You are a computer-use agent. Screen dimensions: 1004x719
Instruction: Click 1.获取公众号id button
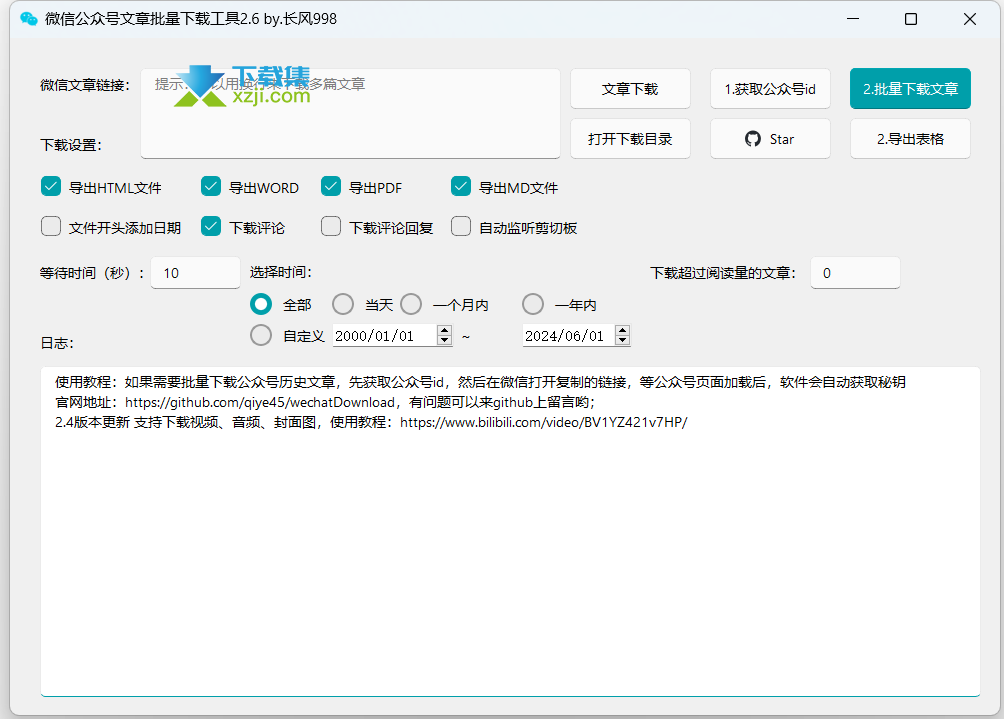click(x=770, y=88)
